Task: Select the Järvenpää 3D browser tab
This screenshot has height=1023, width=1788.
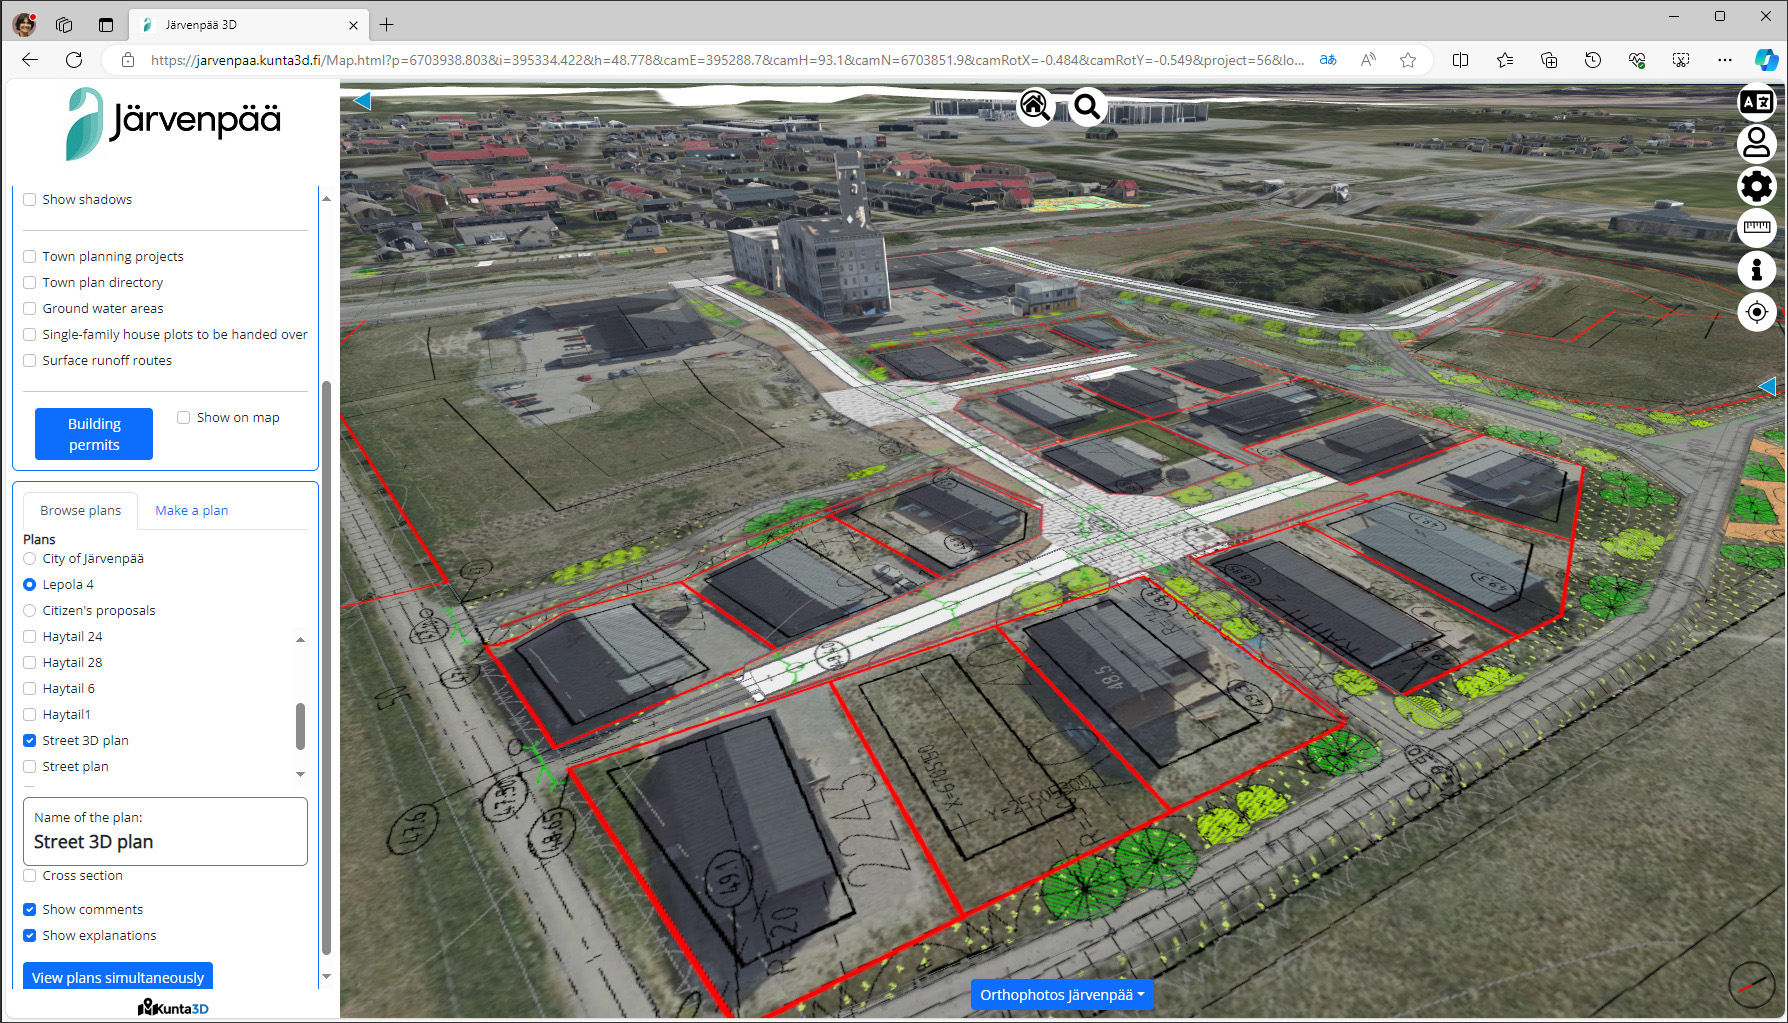Action: 247,25
